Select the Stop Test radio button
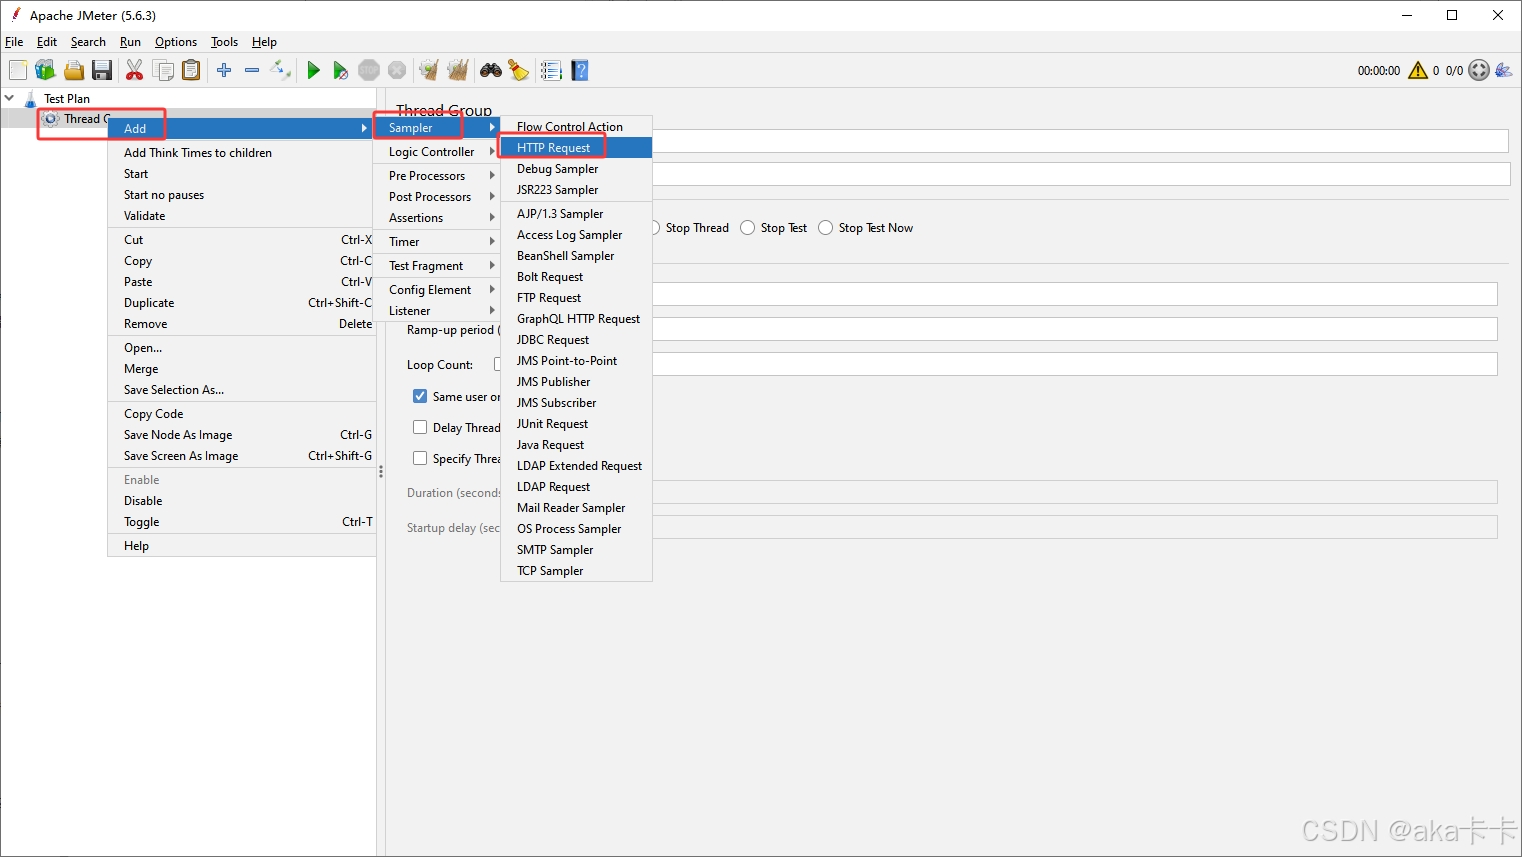1522x857 pixels. click(x=747, y=228)
